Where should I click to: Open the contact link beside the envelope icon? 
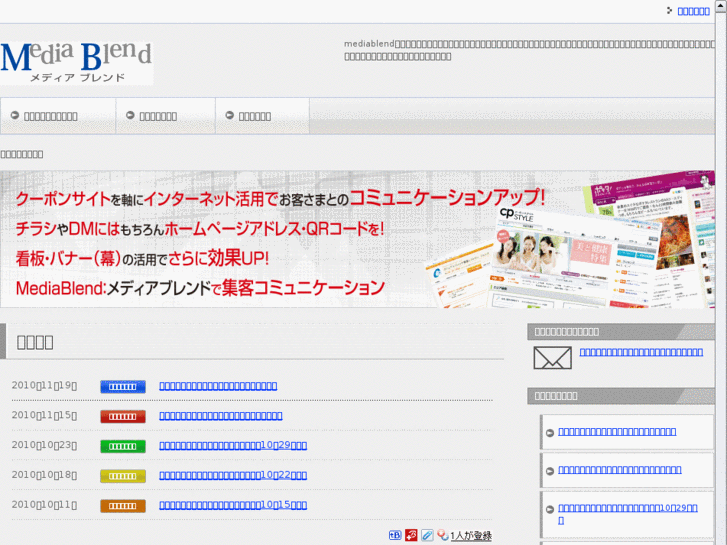coord(641,352)
